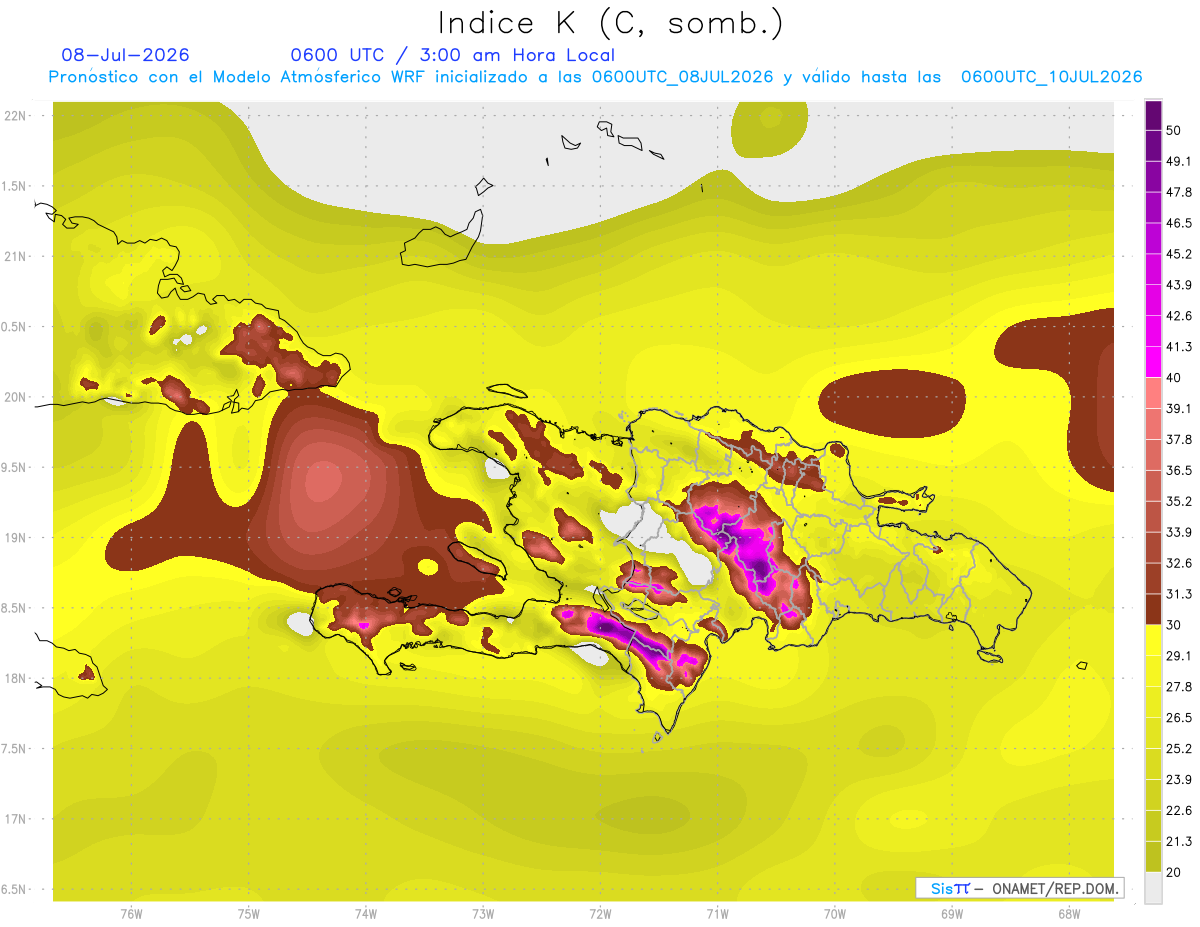
Task: Click the dark purple swatch at the top of the color scale
Action: click(x=1153, y=115)
